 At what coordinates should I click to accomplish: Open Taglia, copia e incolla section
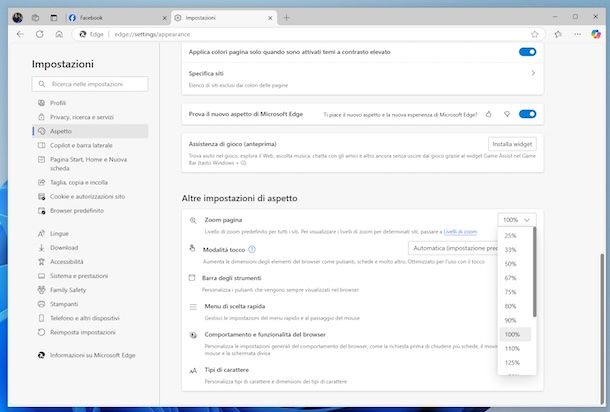tap(90, 182)
